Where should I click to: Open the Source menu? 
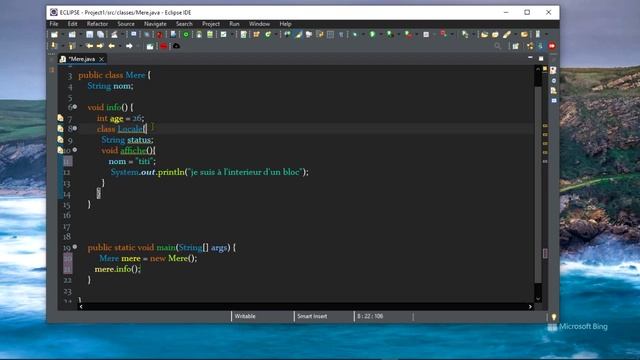[126, 24]
